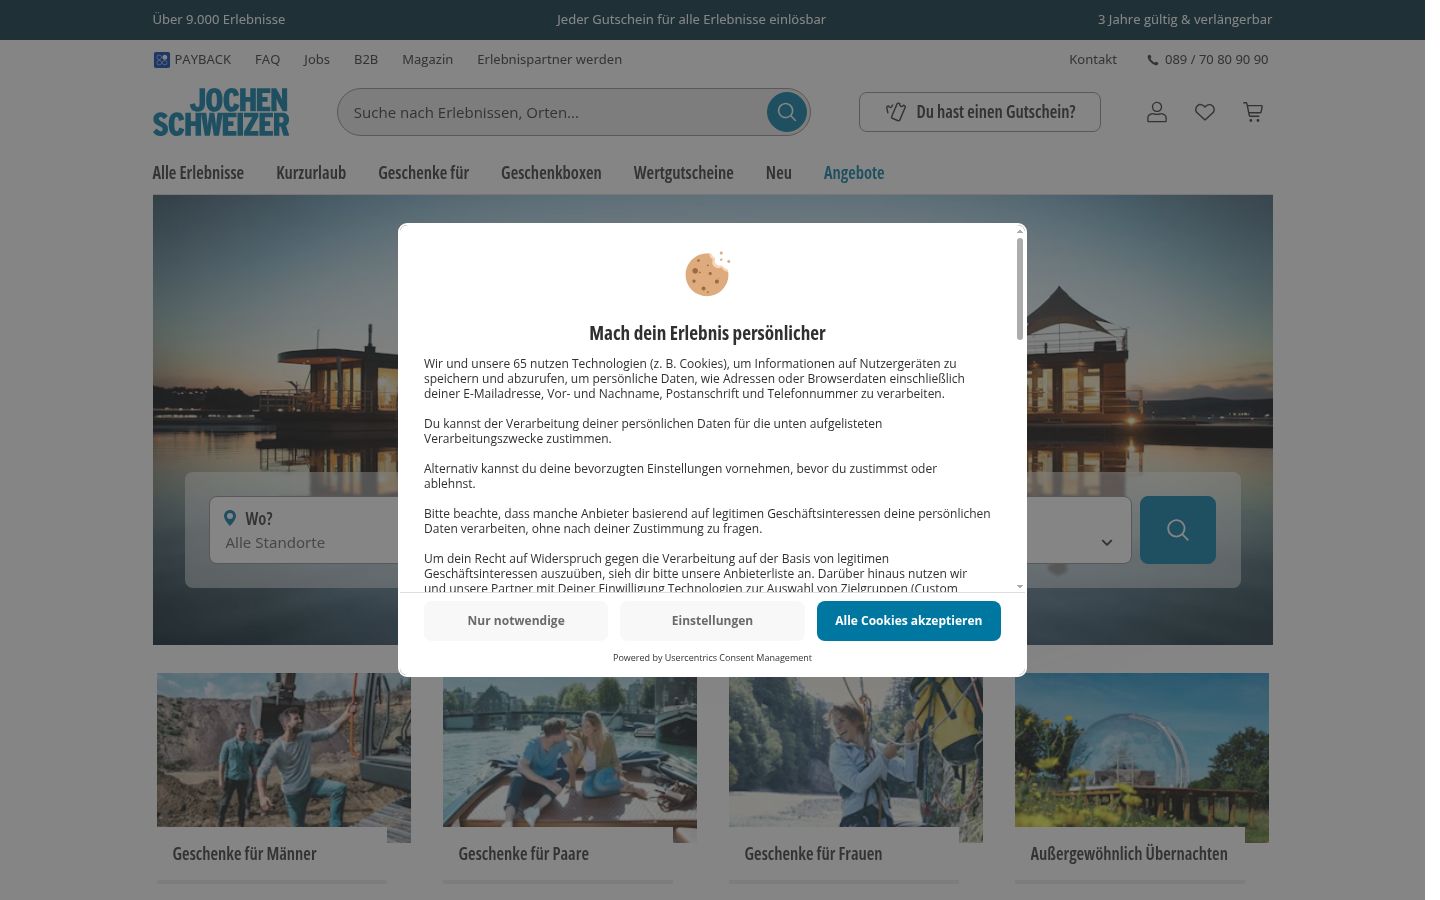This screenshot has width=1440, height=900.
Task: Click the blue hero search button
Action: pyautogui.click(x=1178, y=530)
